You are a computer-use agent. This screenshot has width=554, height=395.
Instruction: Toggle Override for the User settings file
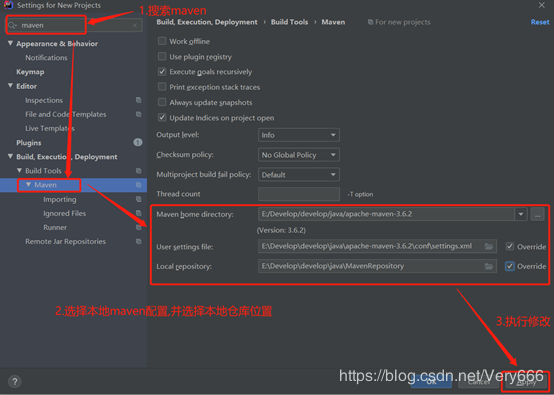[509, 246]
